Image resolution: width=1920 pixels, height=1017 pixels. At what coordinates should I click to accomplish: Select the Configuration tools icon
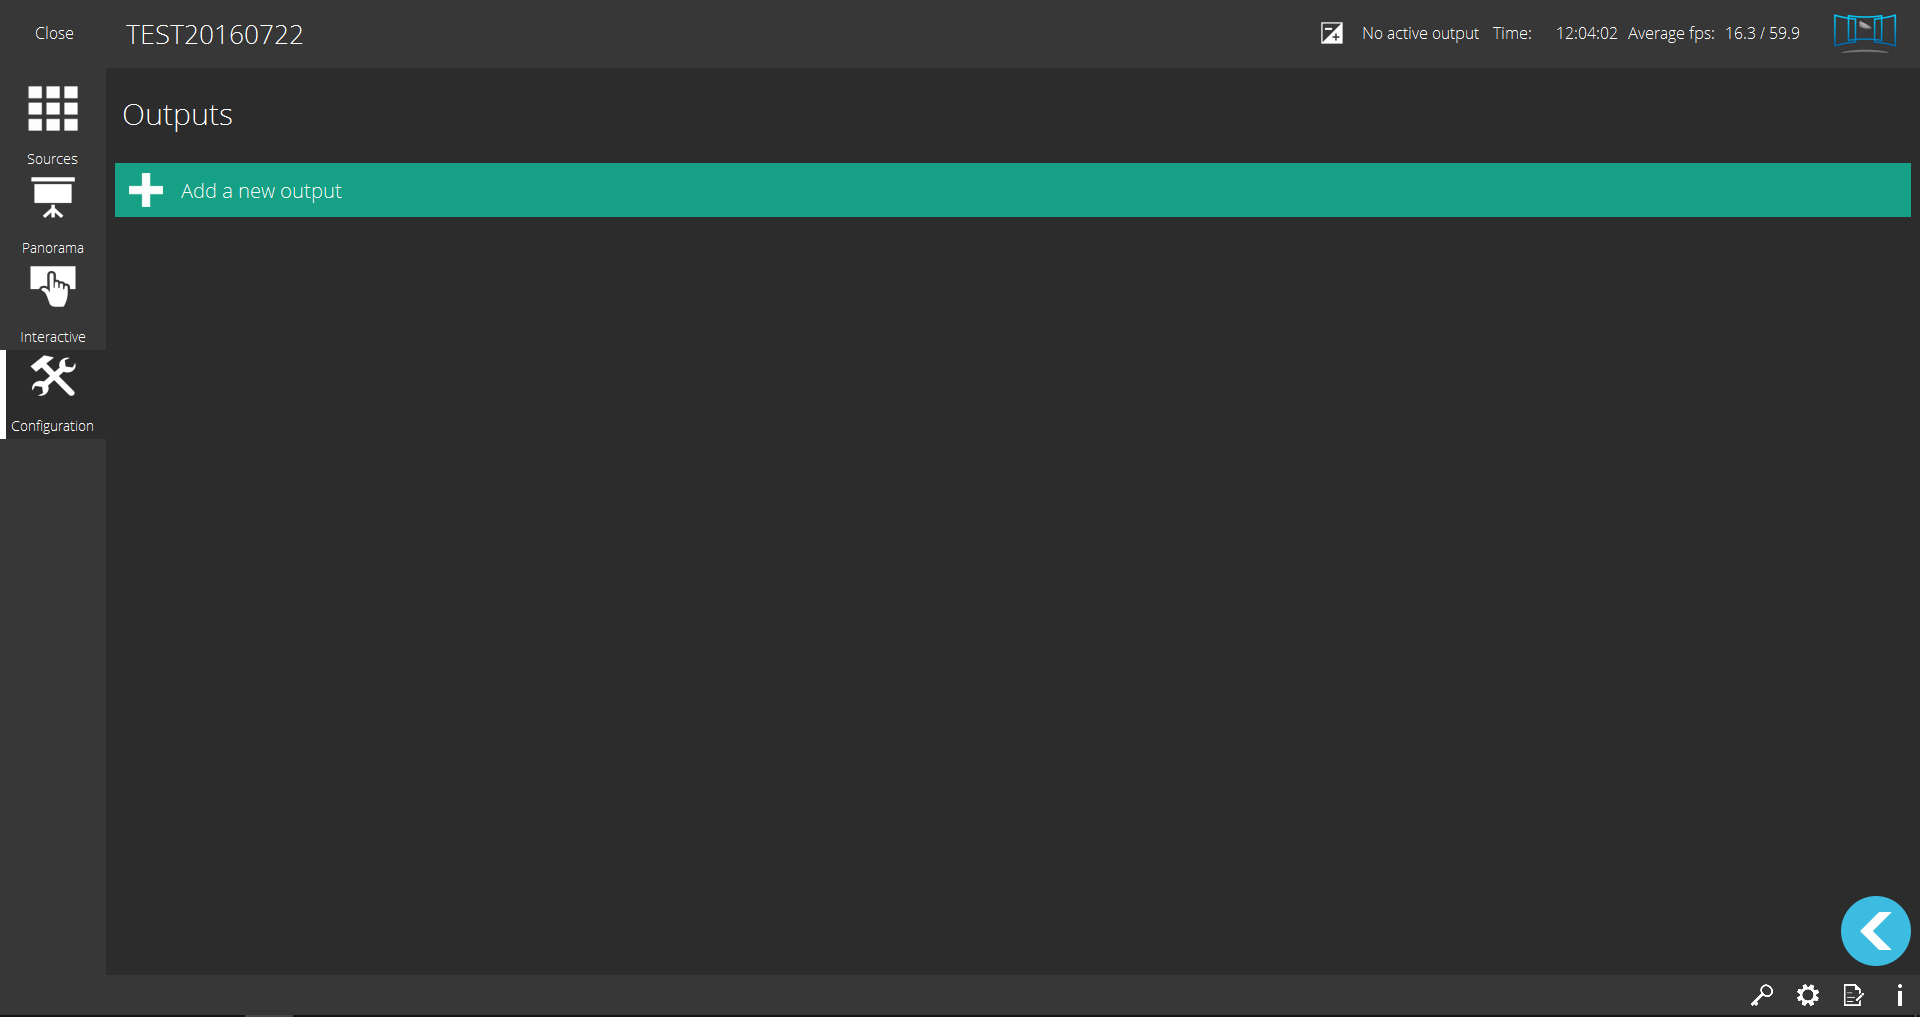(x=53, y=376)
